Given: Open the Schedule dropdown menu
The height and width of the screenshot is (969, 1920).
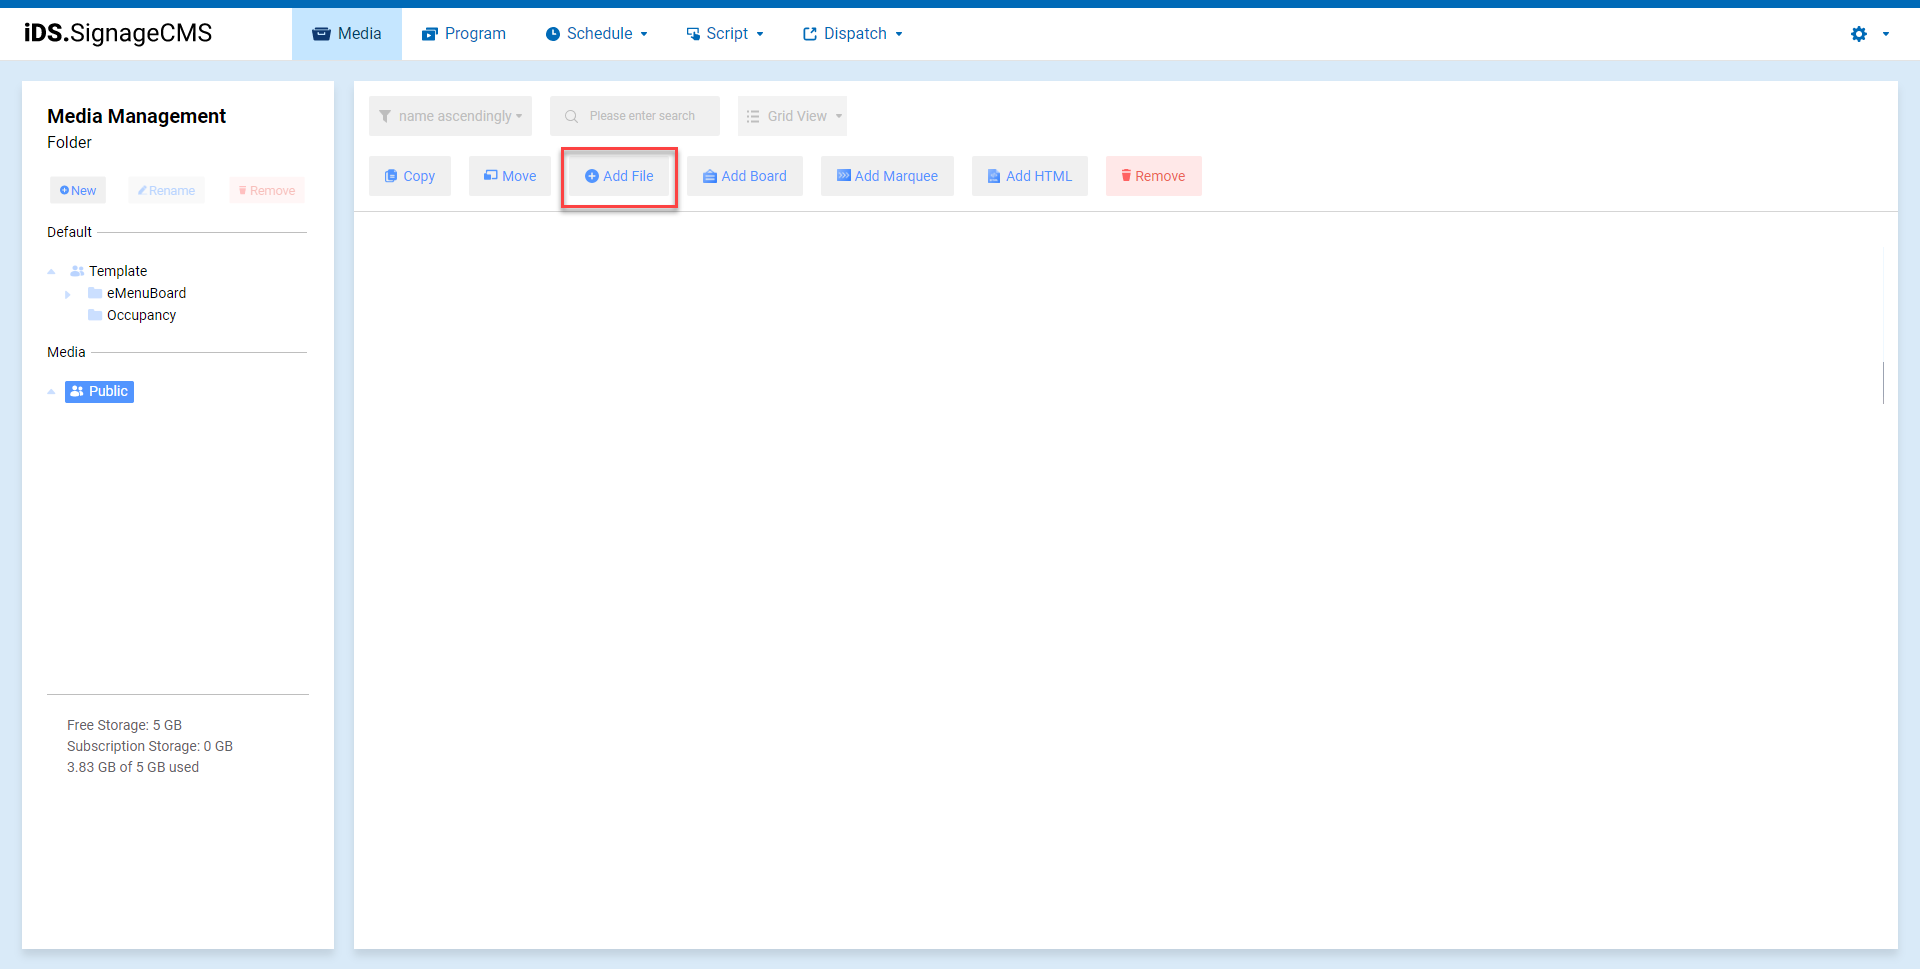Looking at the screenshot, I should coord(596,34).
